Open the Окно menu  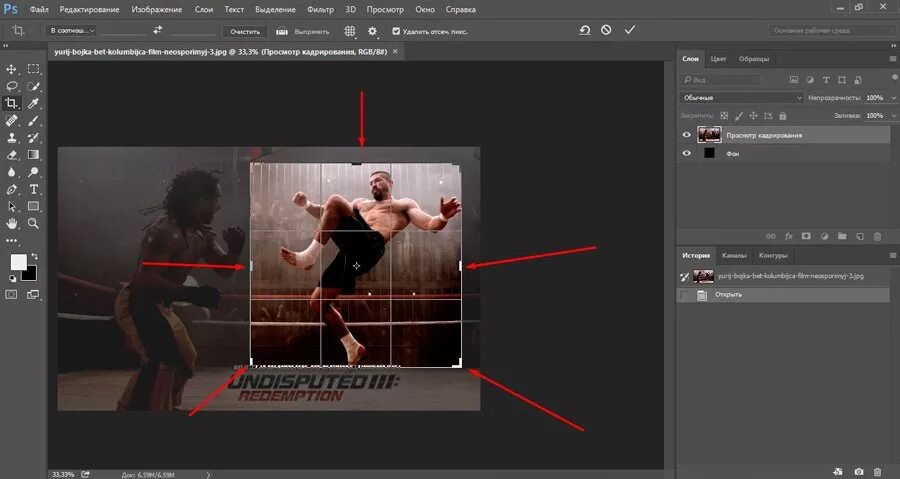click(x=425, y=9)
